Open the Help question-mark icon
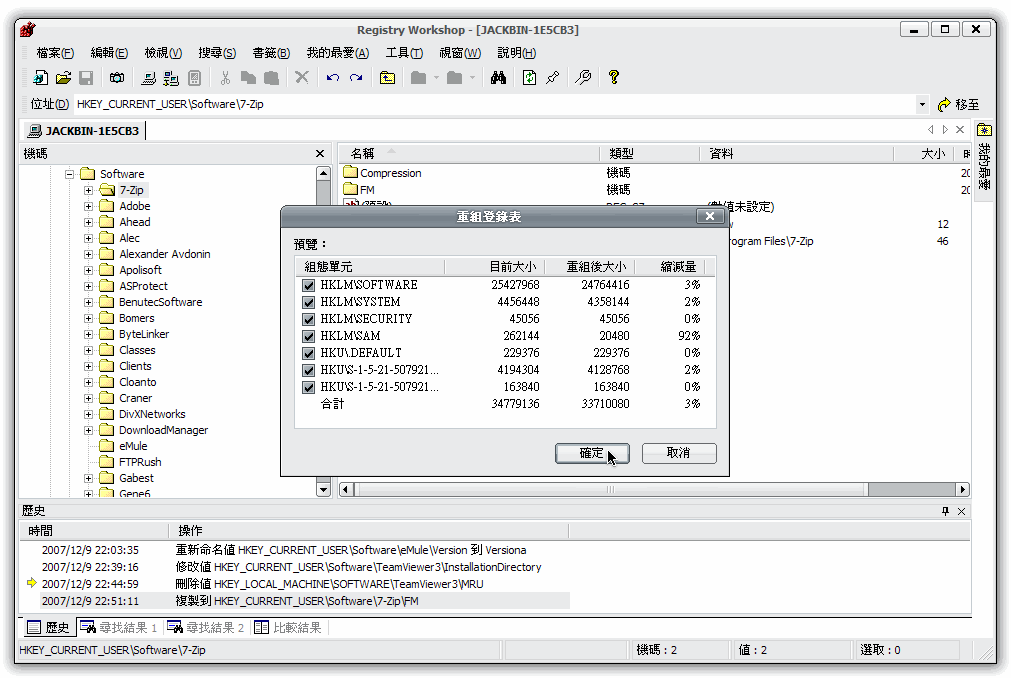 click(613, 77)
